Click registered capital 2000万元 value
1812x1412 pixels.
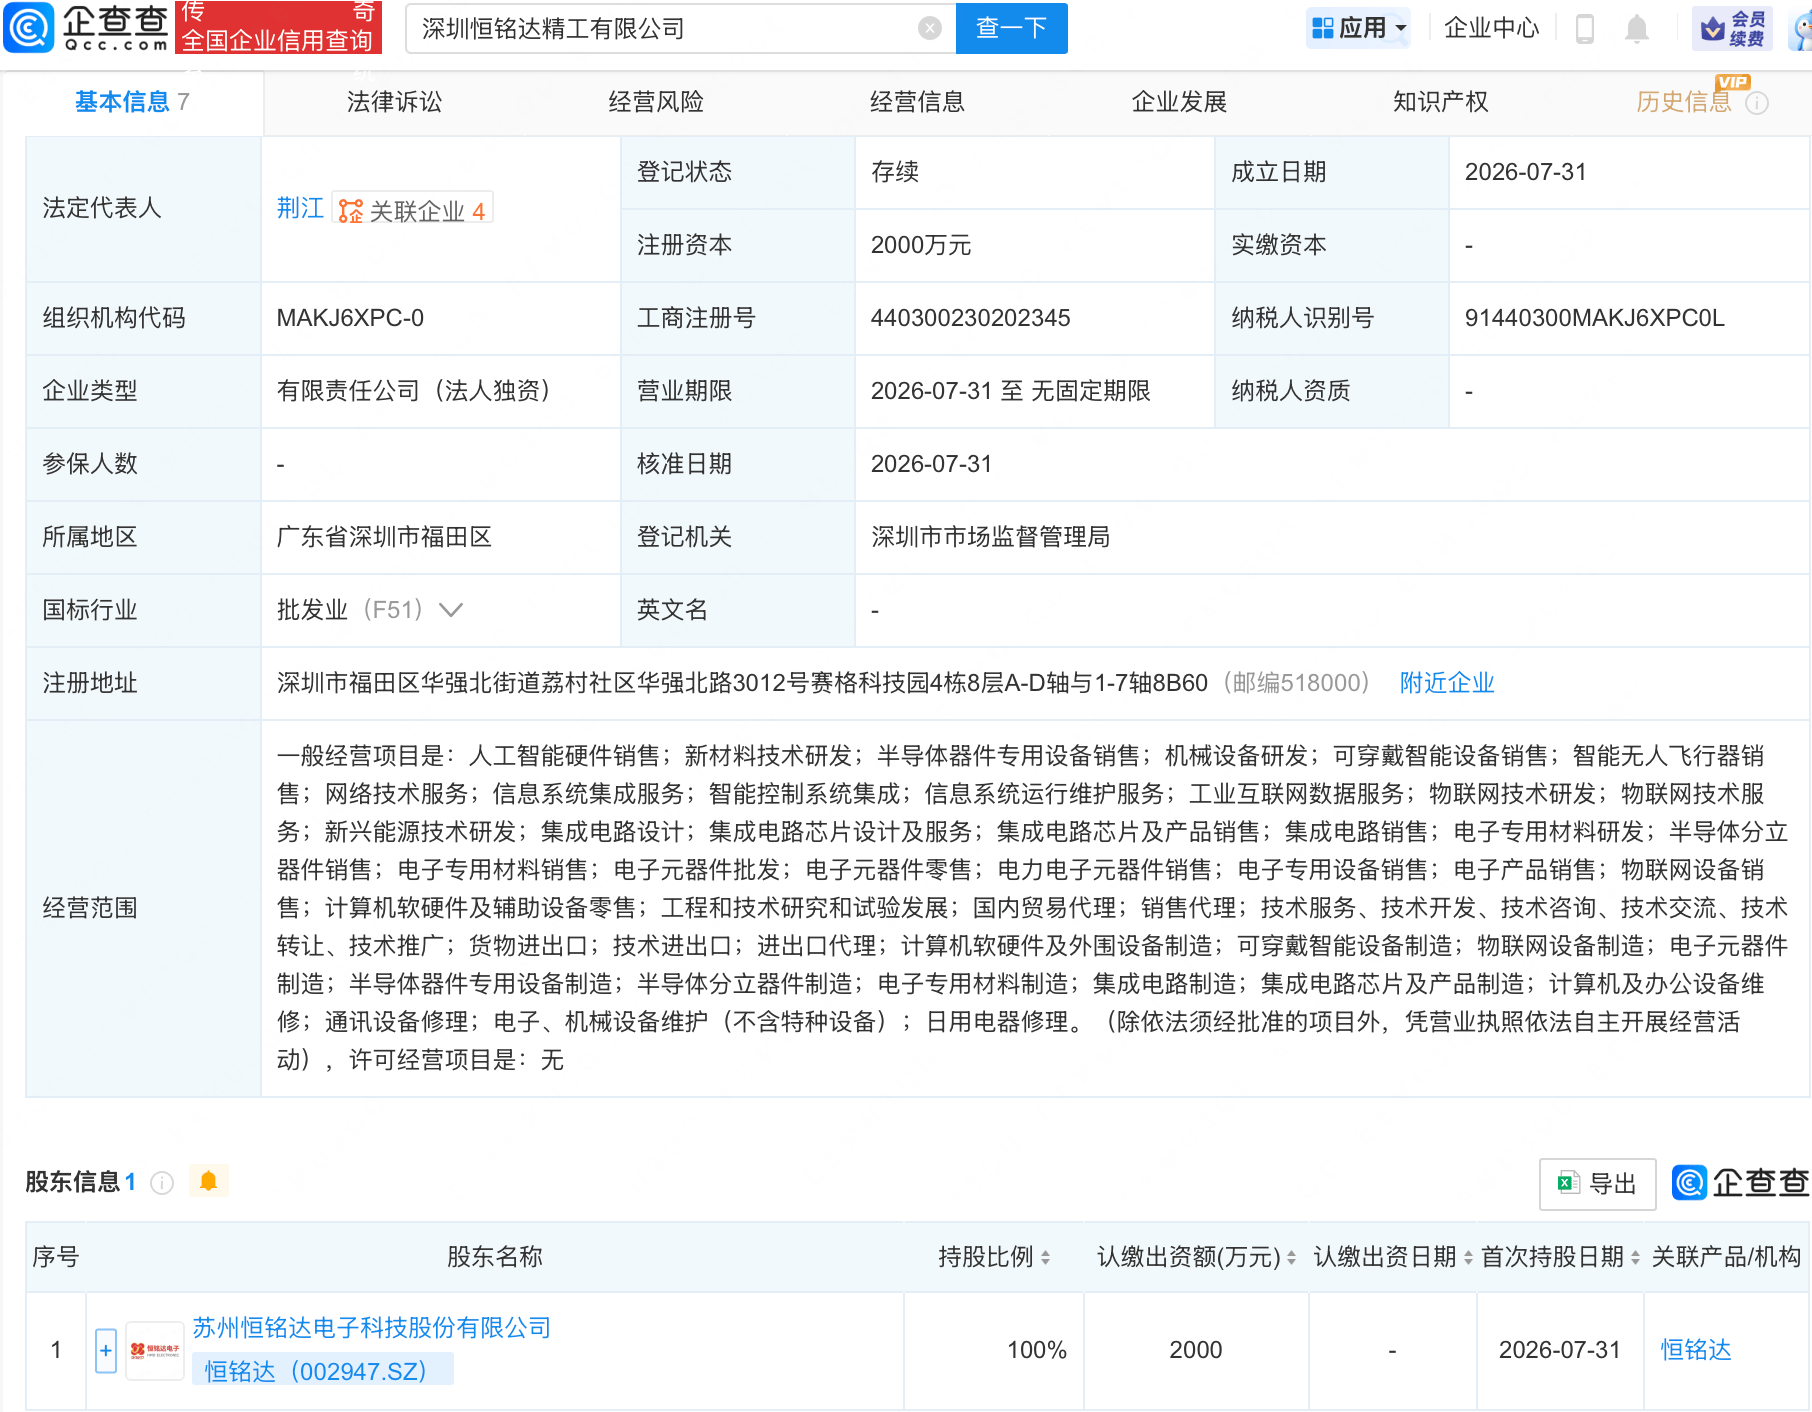click(x=921, y=245)
